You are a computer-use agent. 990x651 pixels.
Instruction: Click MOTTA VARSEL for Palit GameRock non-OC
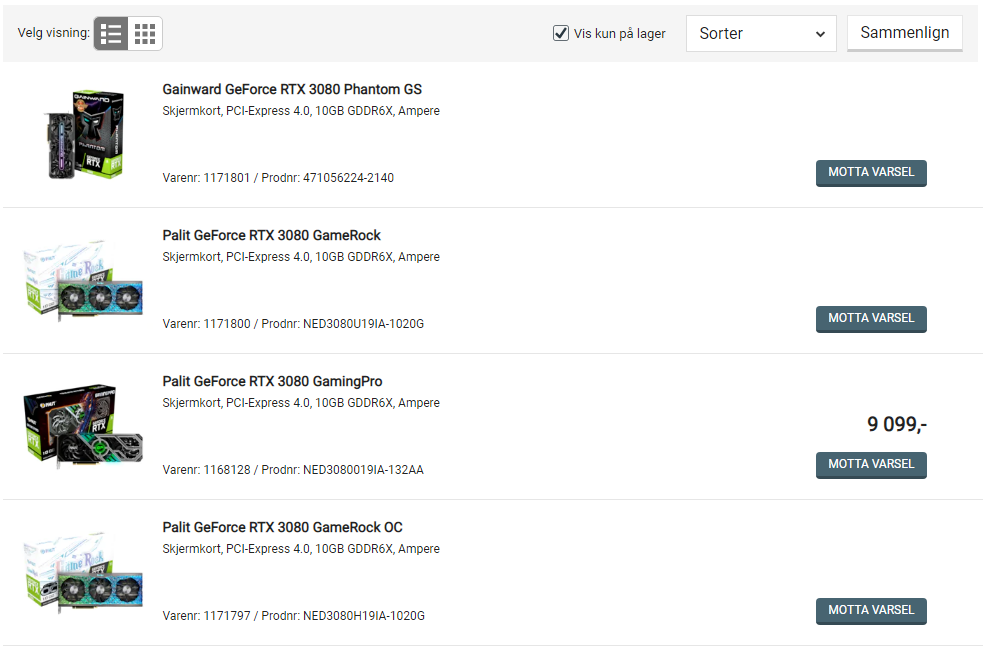[x=871, y=318]
